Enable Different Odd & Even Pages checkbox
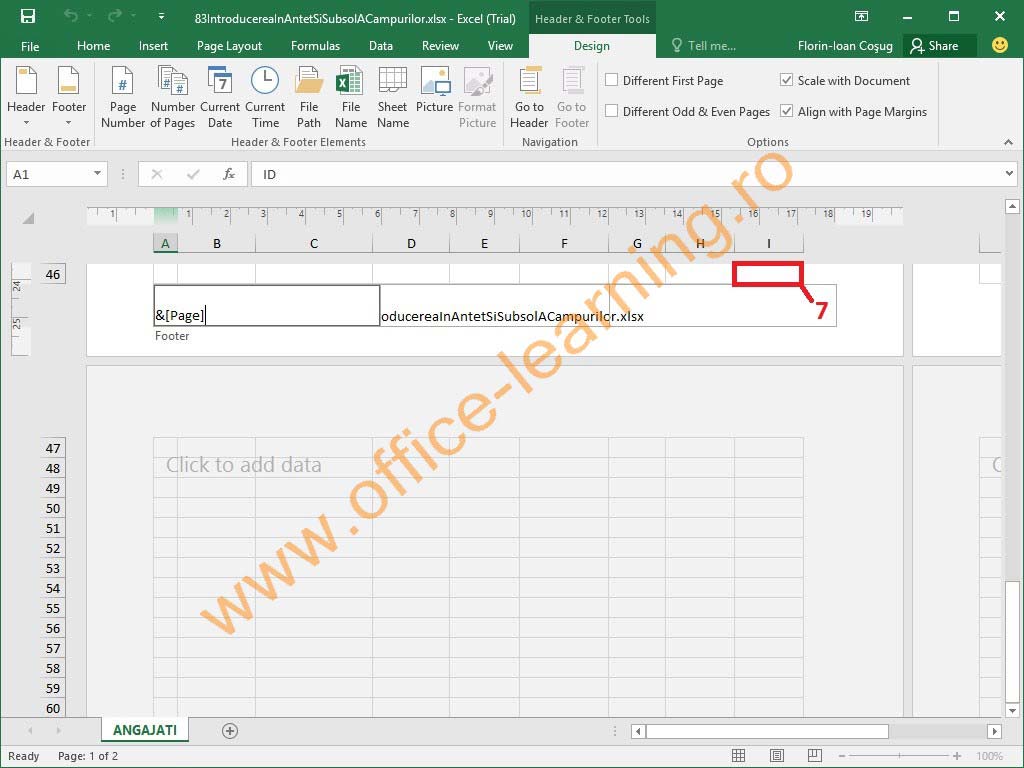Viewport: 1024px width, 768px height. (x=612, y=111)
